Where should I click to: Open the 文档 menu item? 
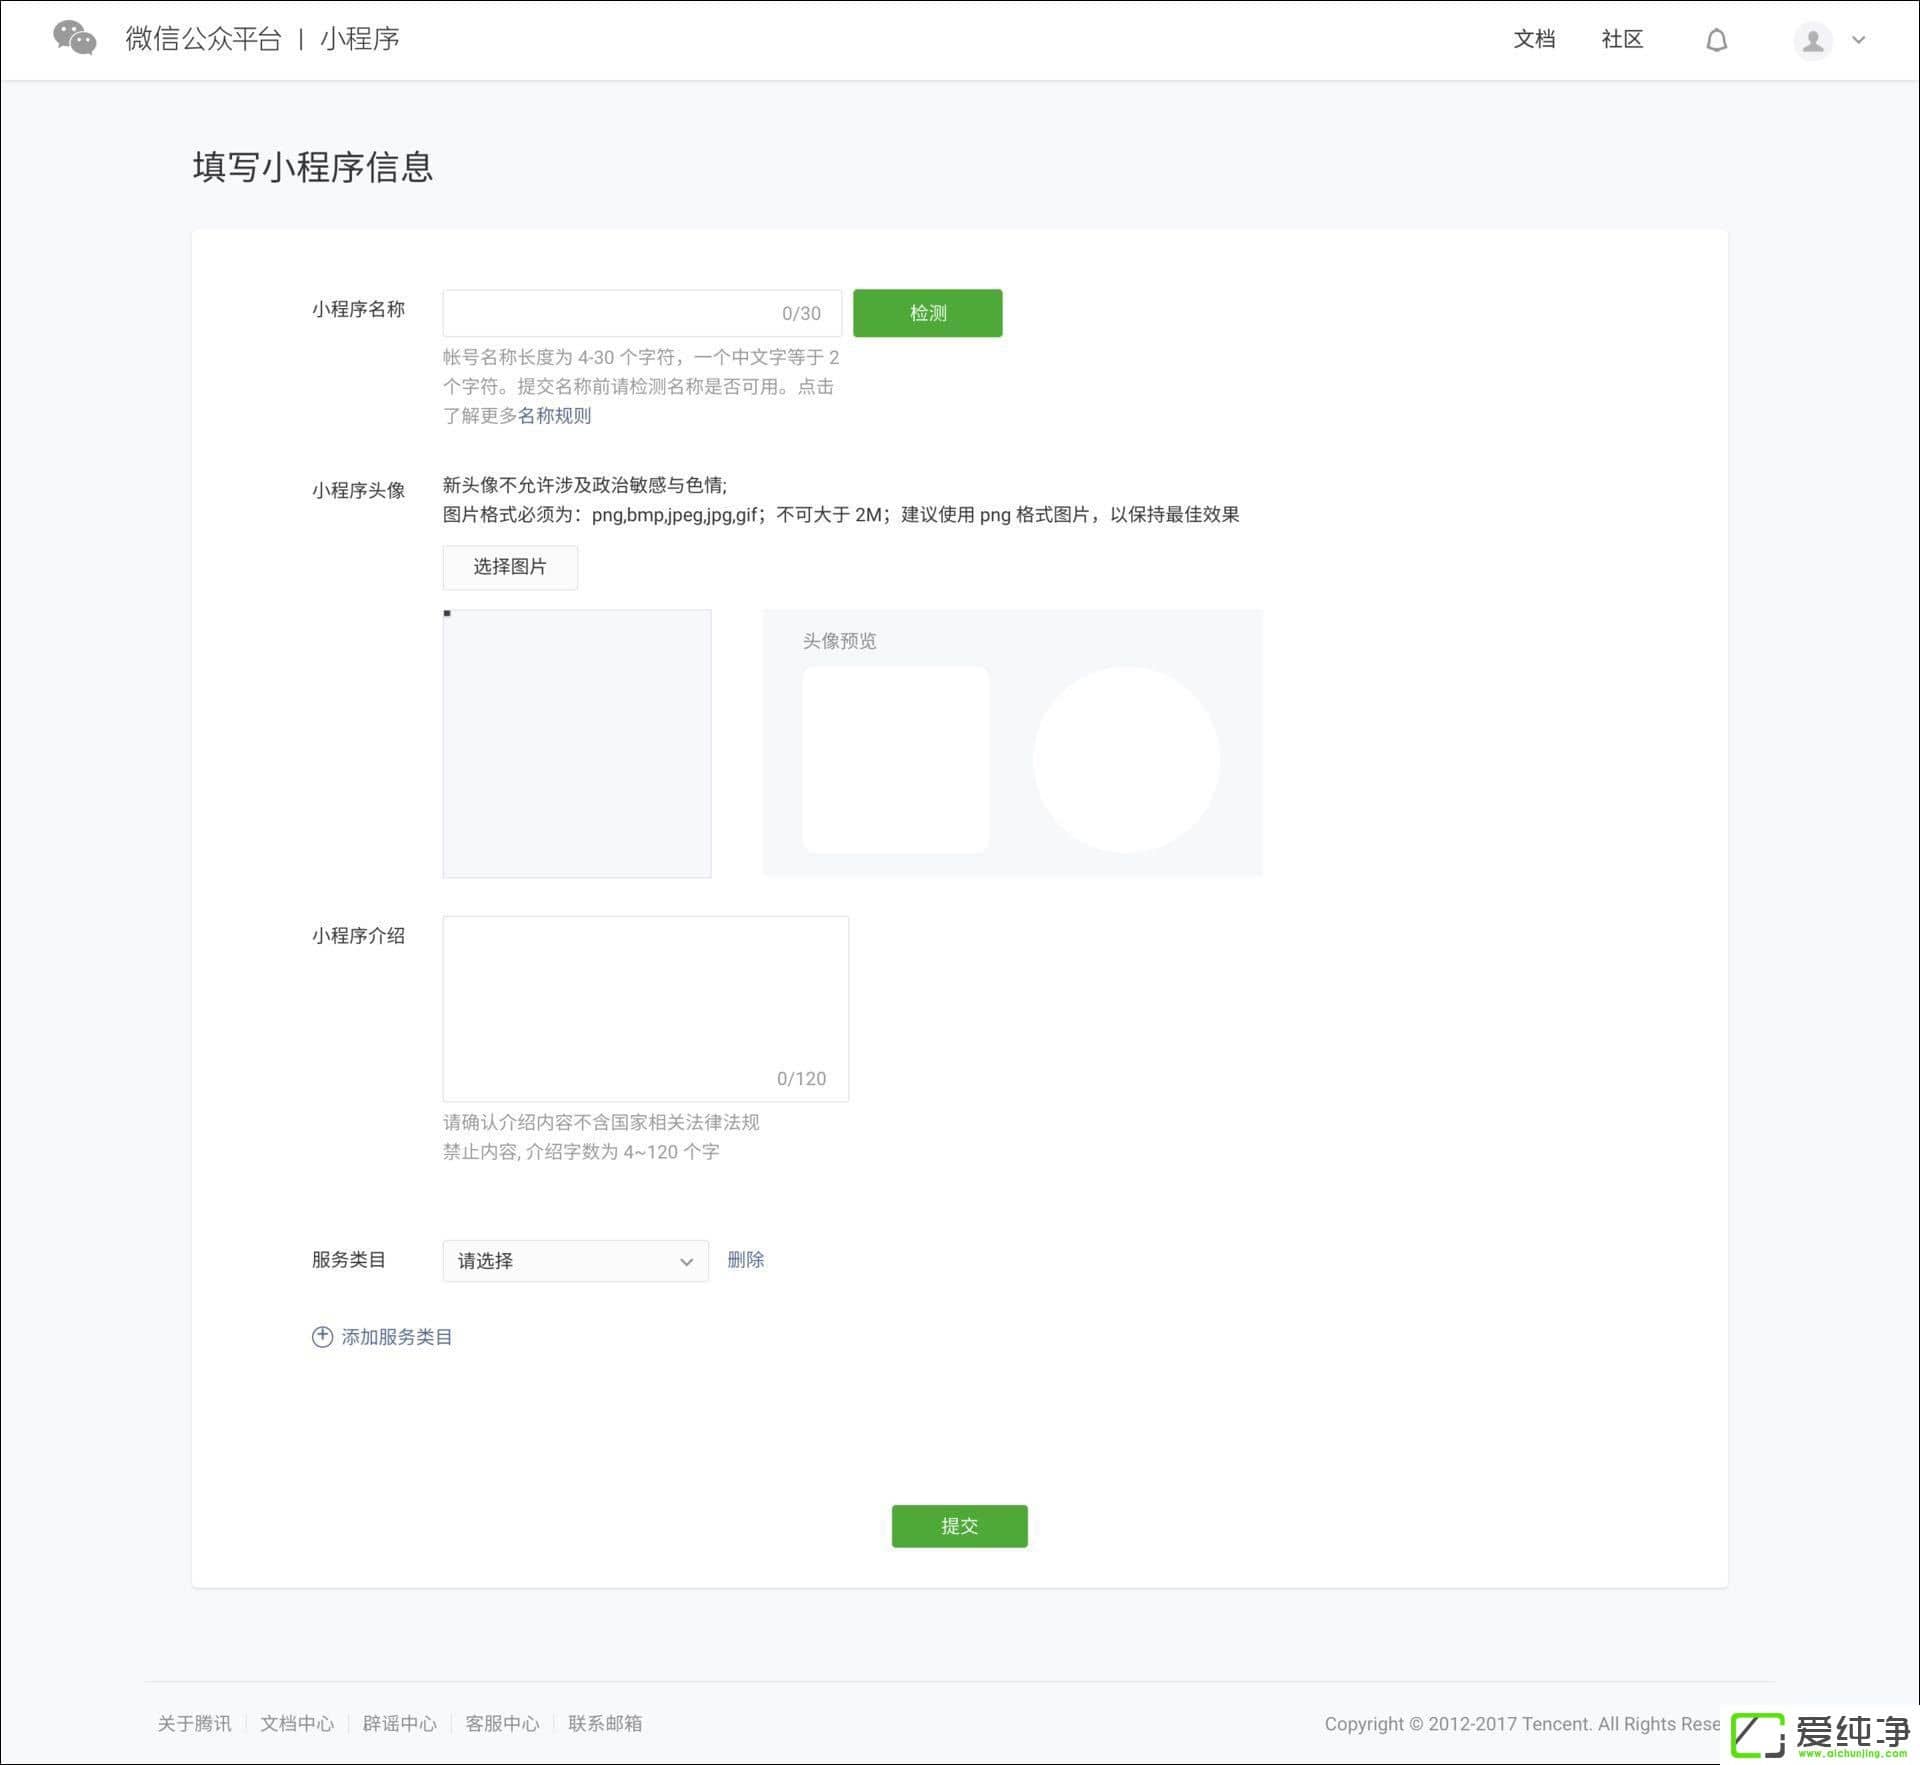click(1534, 39)
